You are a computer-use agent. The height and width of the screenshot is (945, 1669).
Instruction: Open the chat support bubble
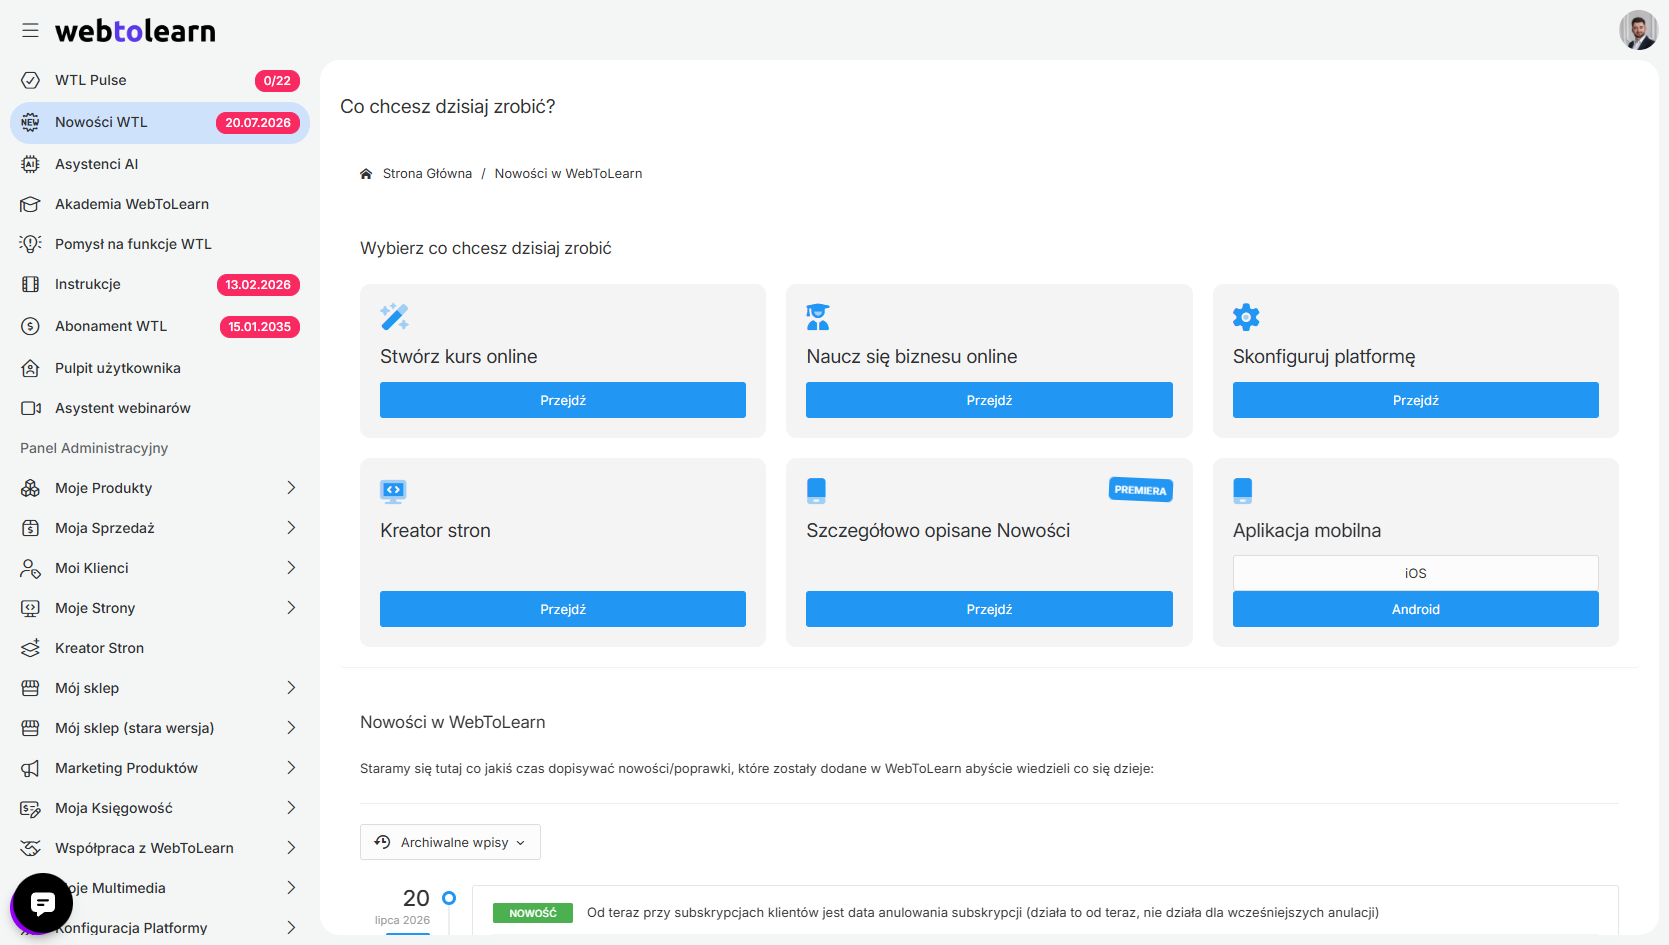coord(42,904)
